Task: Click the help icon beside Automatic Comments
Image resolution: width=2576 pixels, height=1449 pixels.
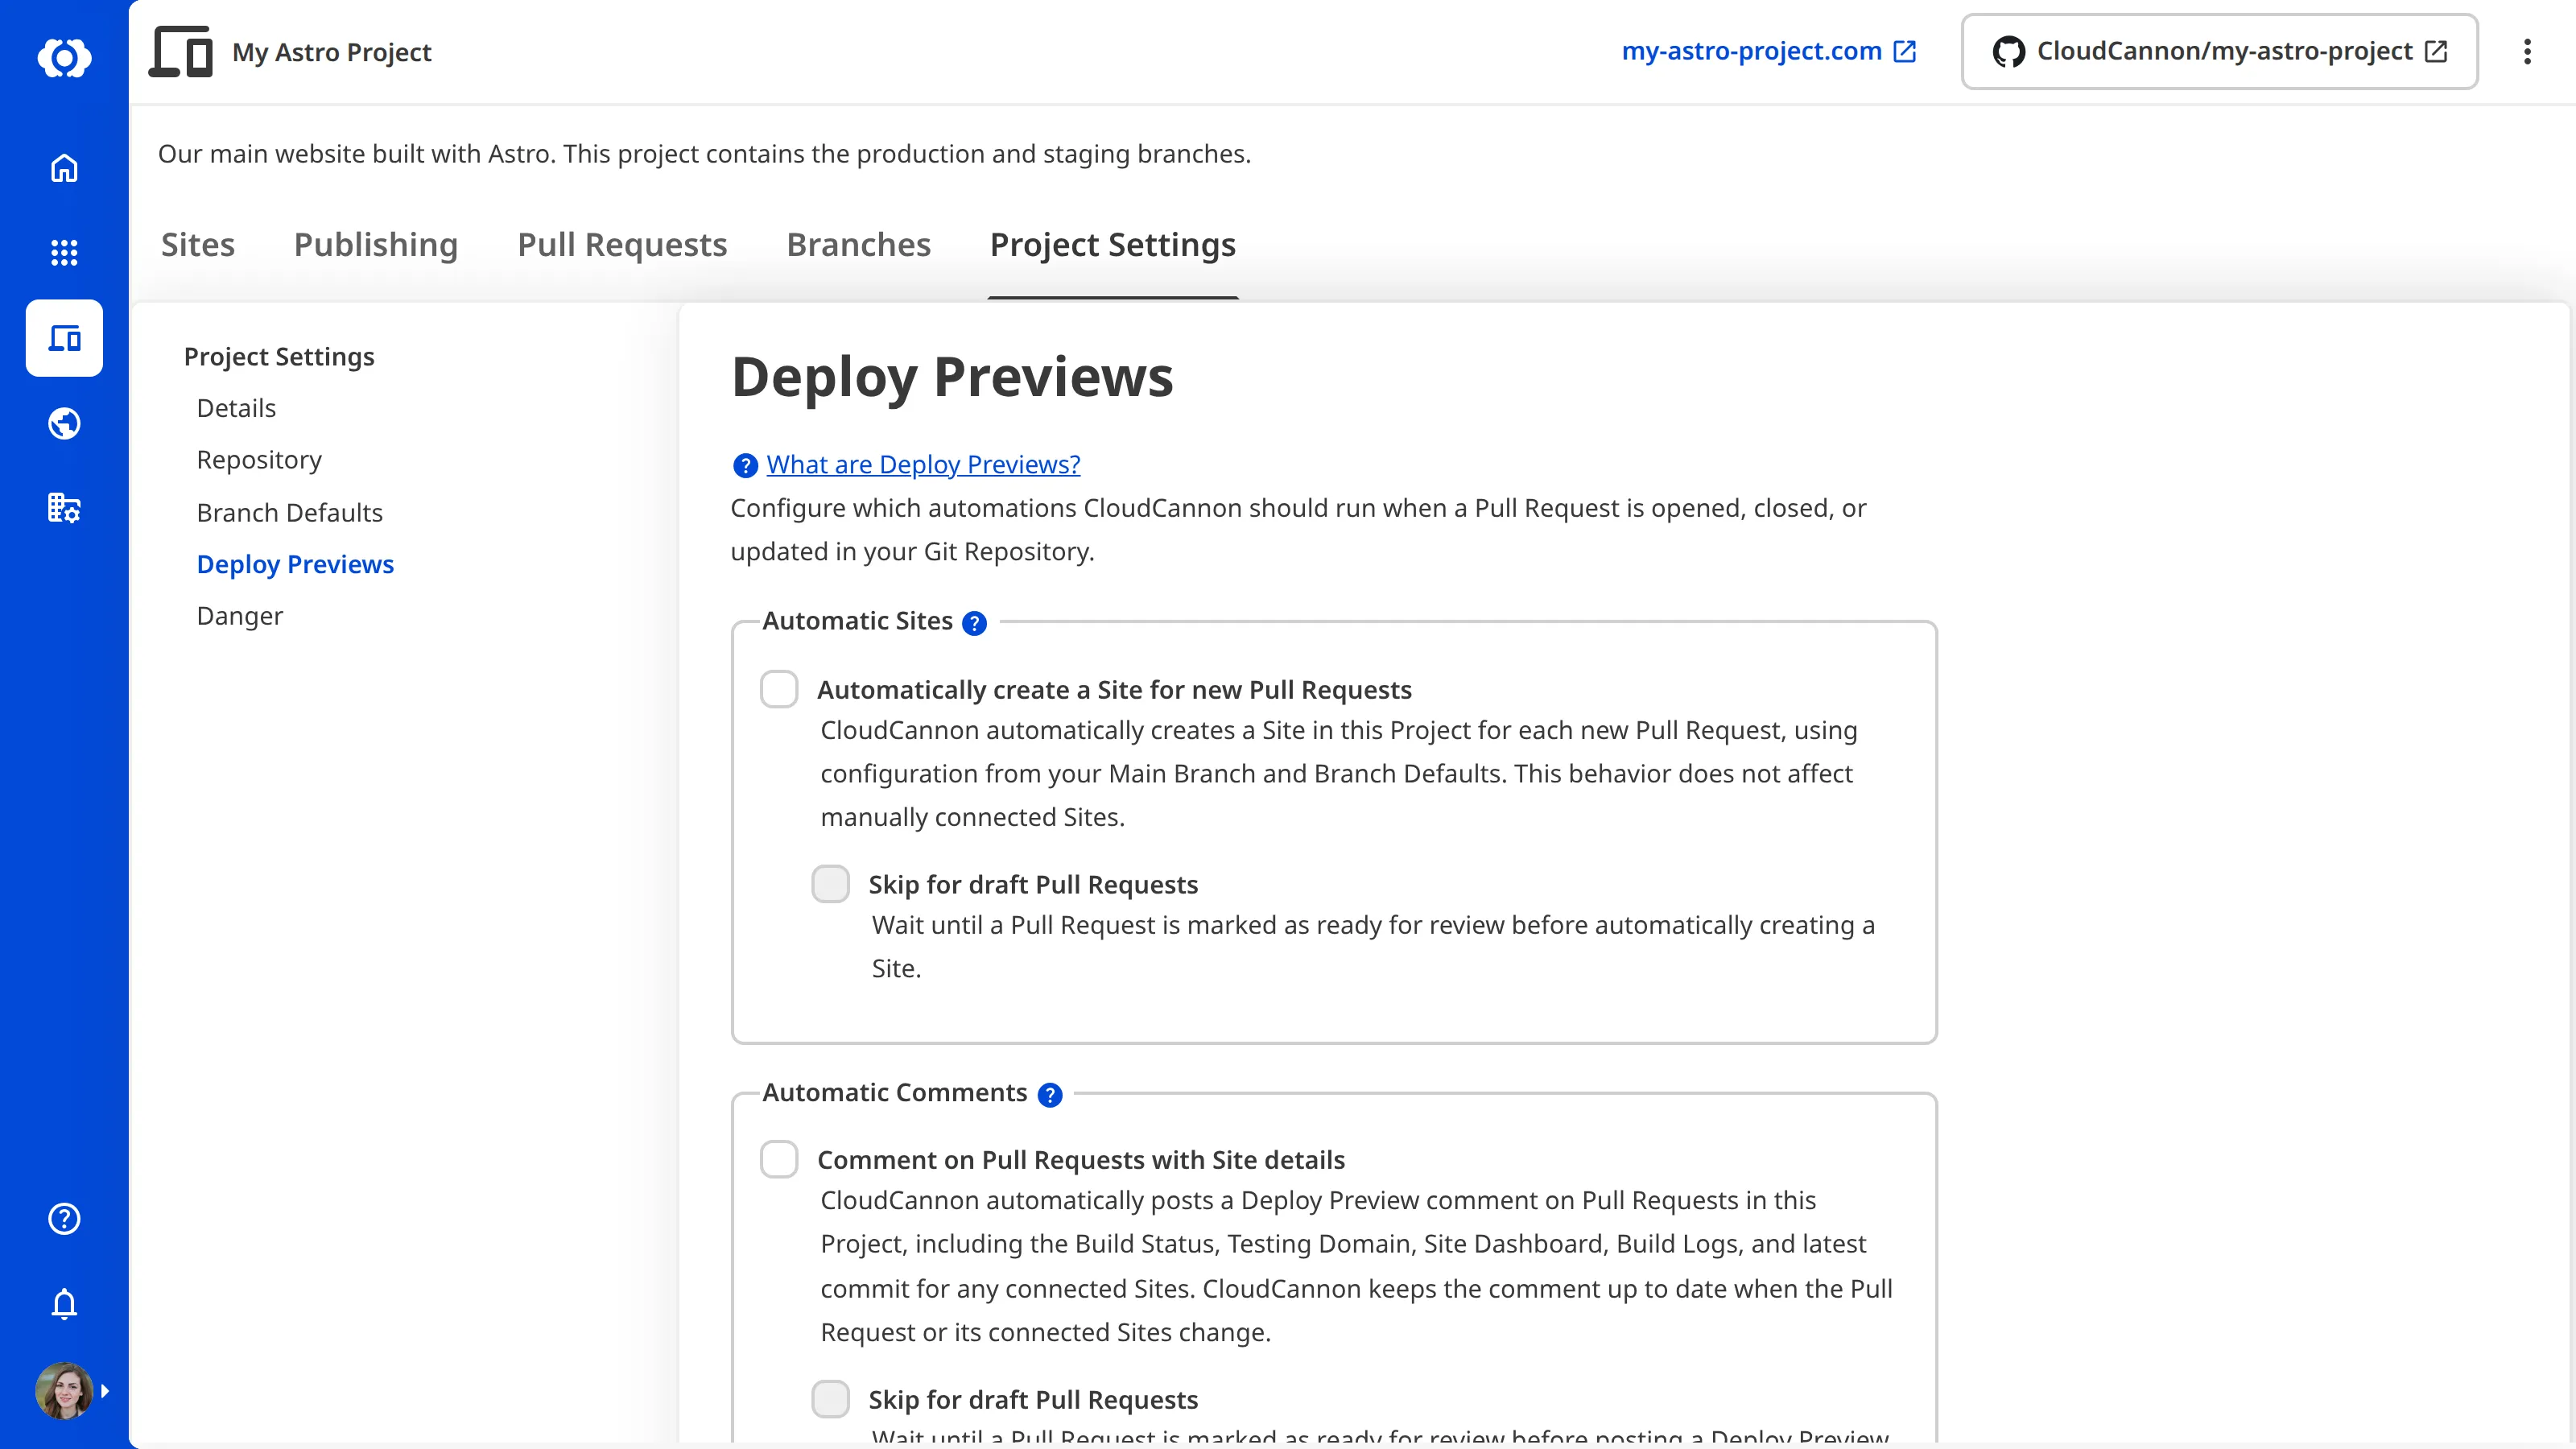Action: [1049, 1095]
